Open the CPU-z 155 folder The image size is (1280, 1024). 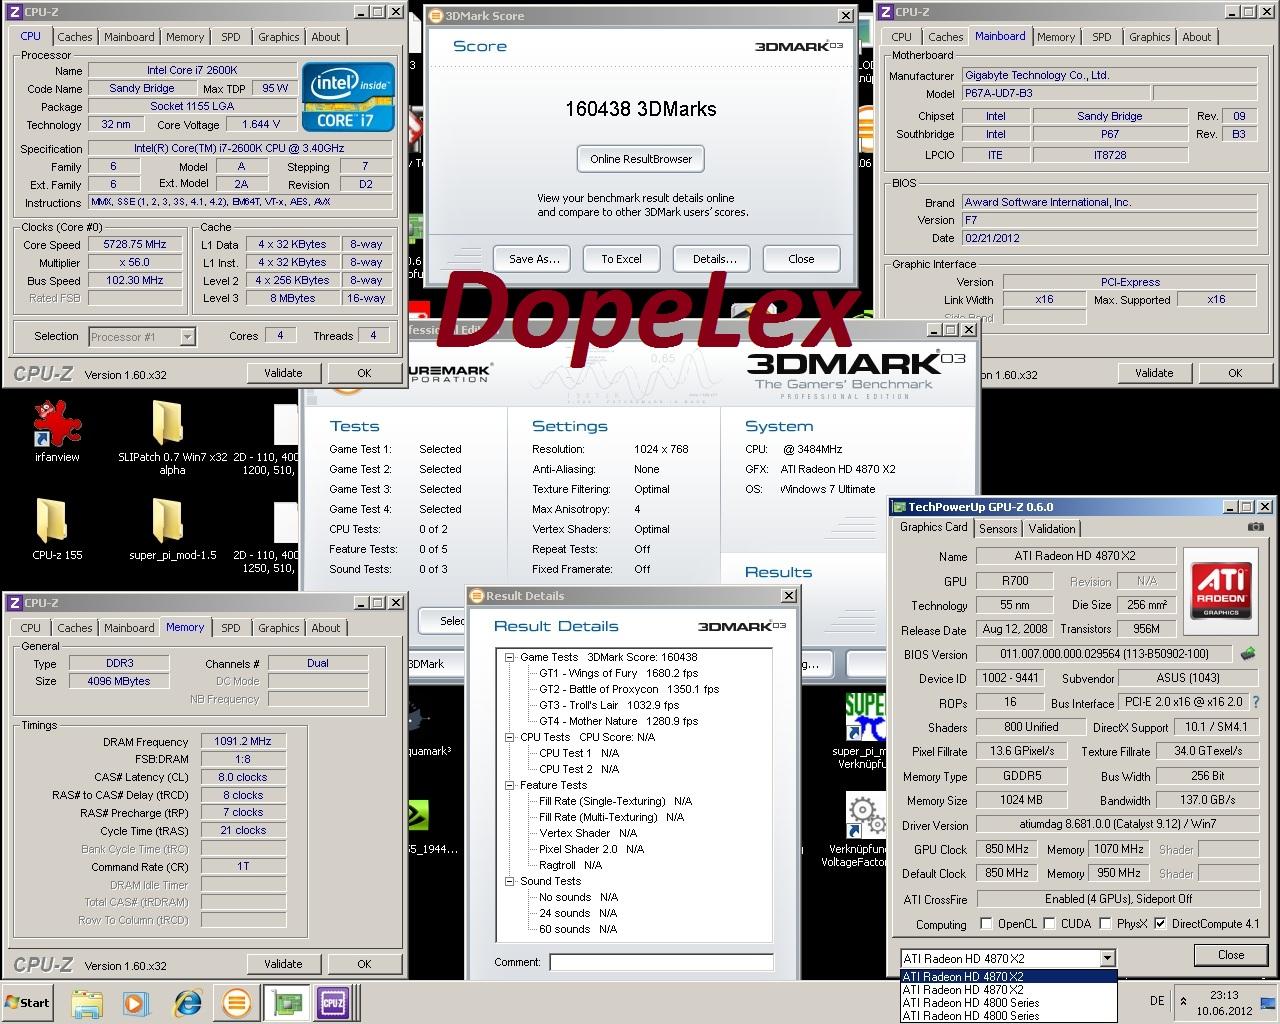tap(57, 529)
